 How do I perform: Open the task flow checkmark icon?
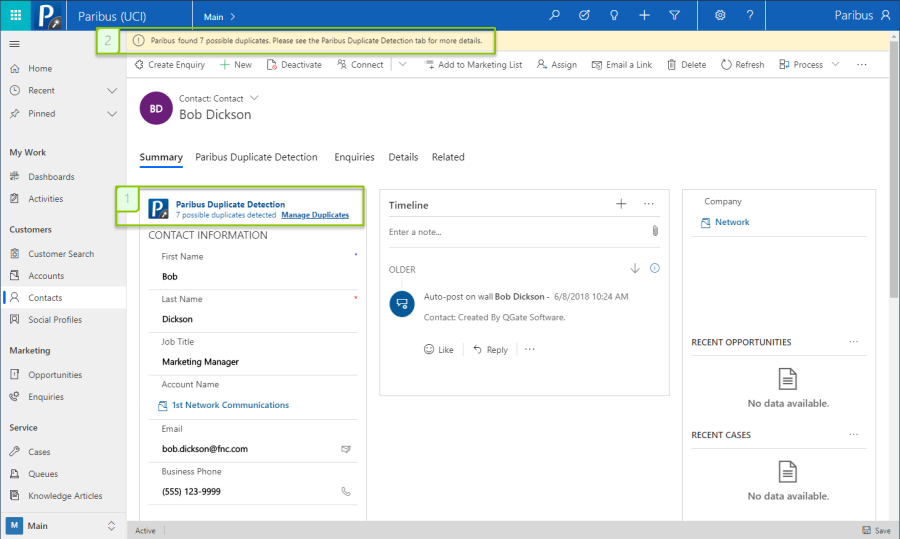pos(584,15)
